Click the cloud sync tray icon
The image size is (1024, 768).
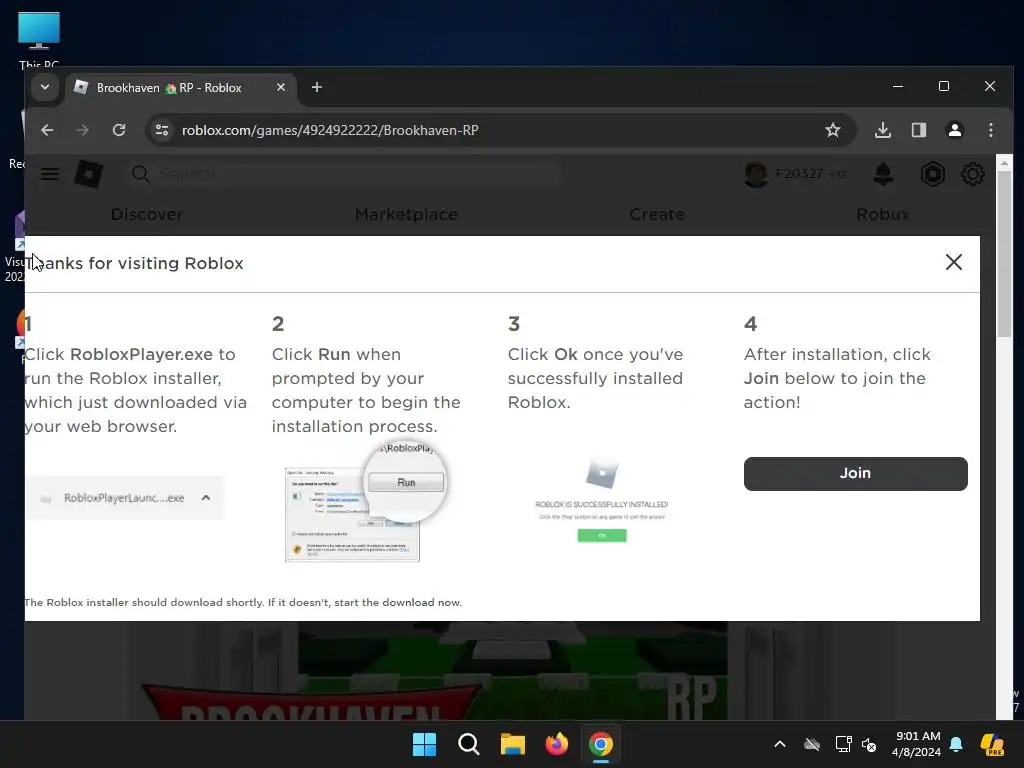coord(812,744)
